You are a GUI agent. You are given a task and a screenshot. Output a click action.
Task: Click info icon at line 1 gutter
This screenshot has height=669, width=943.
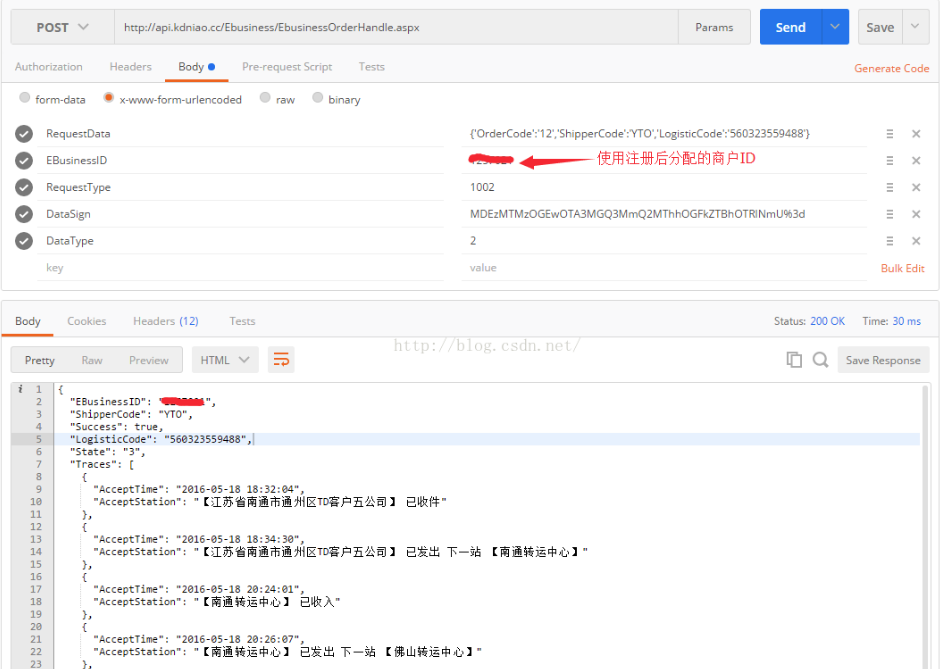20,389
